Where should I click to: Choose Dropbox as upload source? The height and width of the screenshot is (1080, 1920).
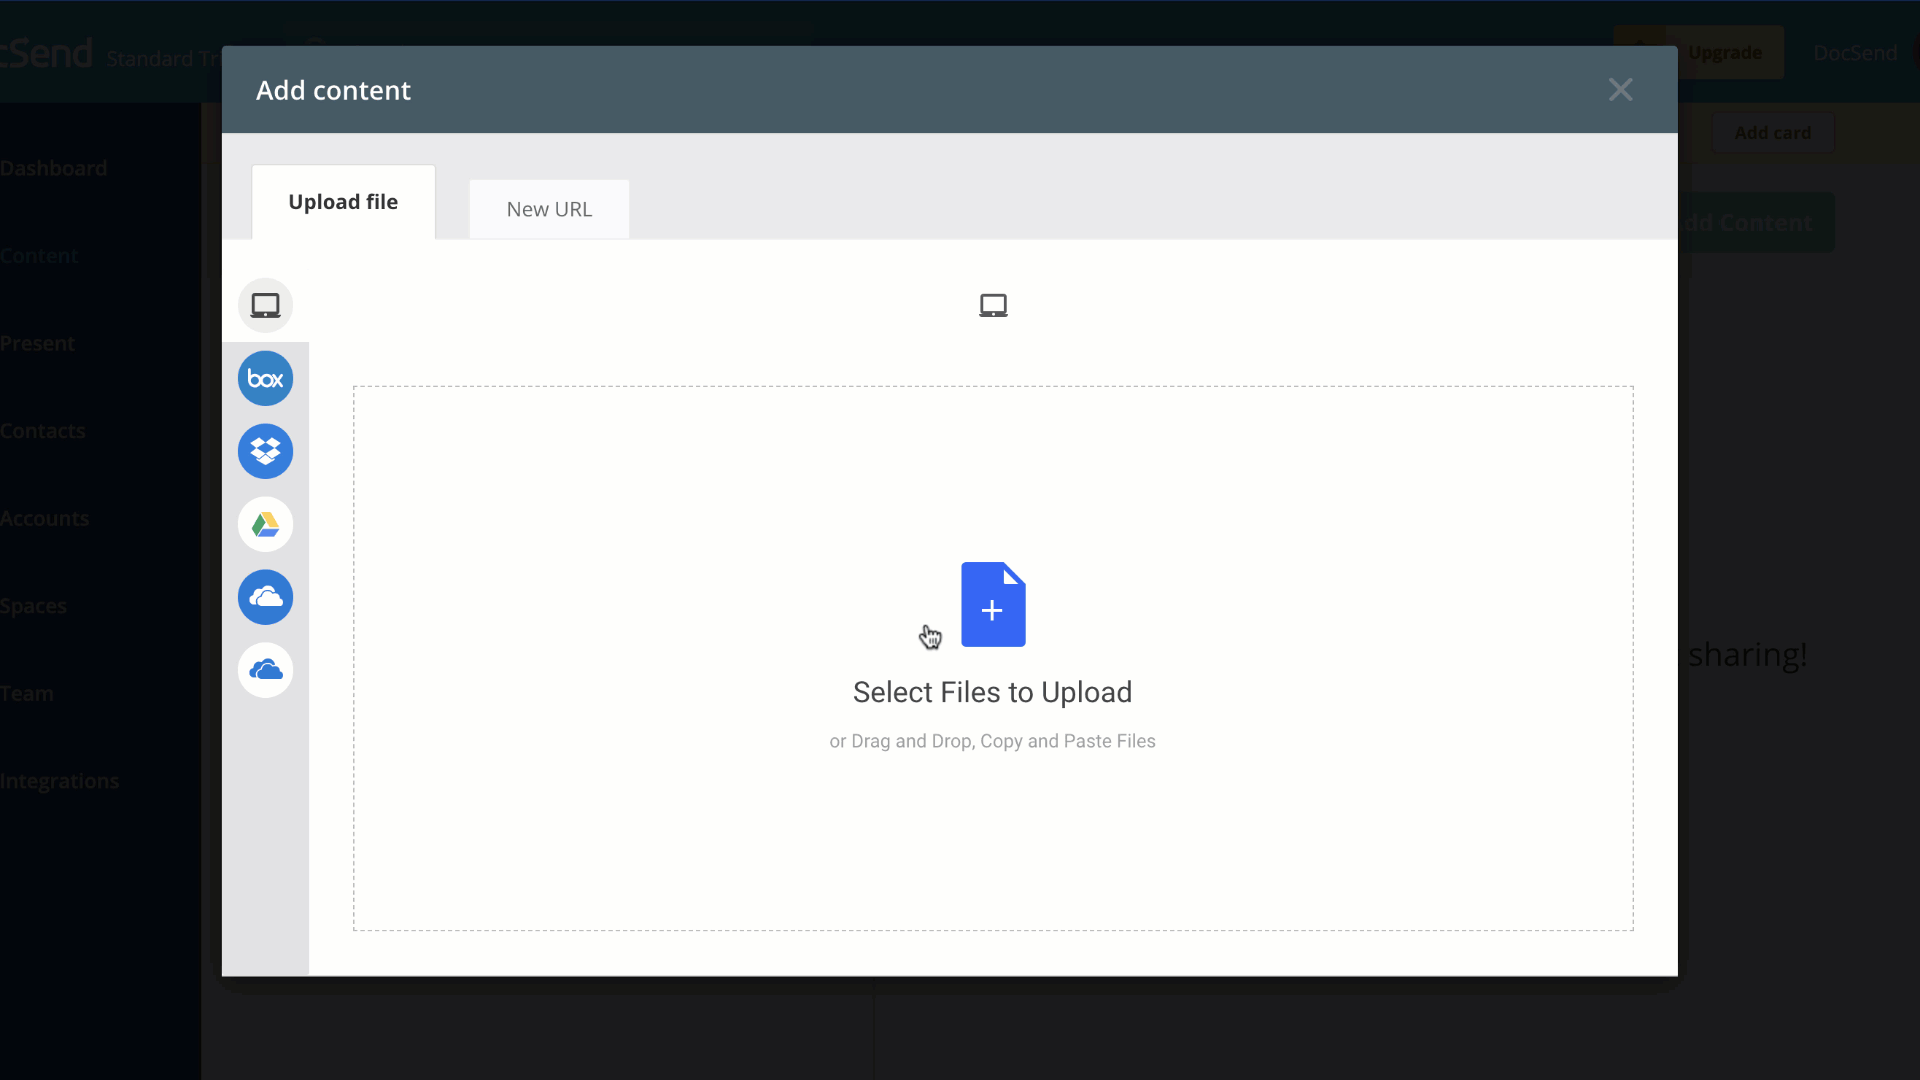(265, 451)
